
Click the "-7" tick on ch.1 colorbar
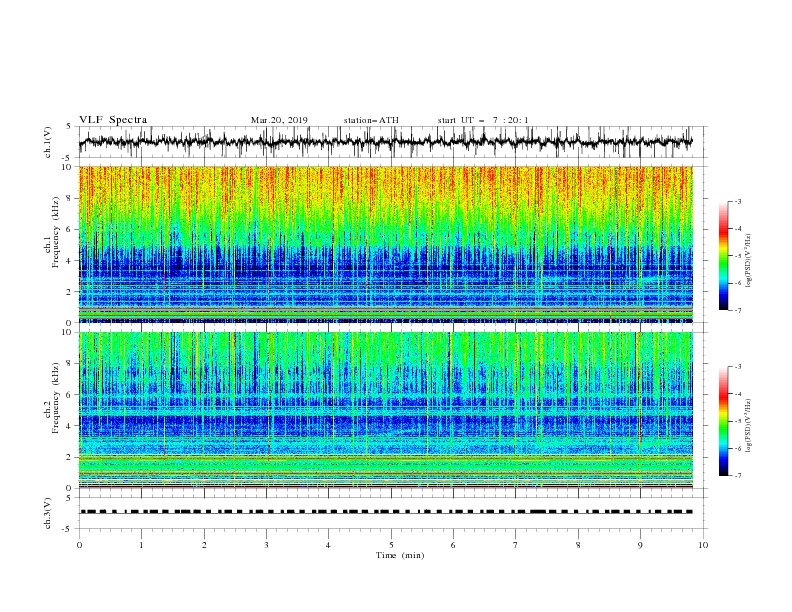(738, 310)
